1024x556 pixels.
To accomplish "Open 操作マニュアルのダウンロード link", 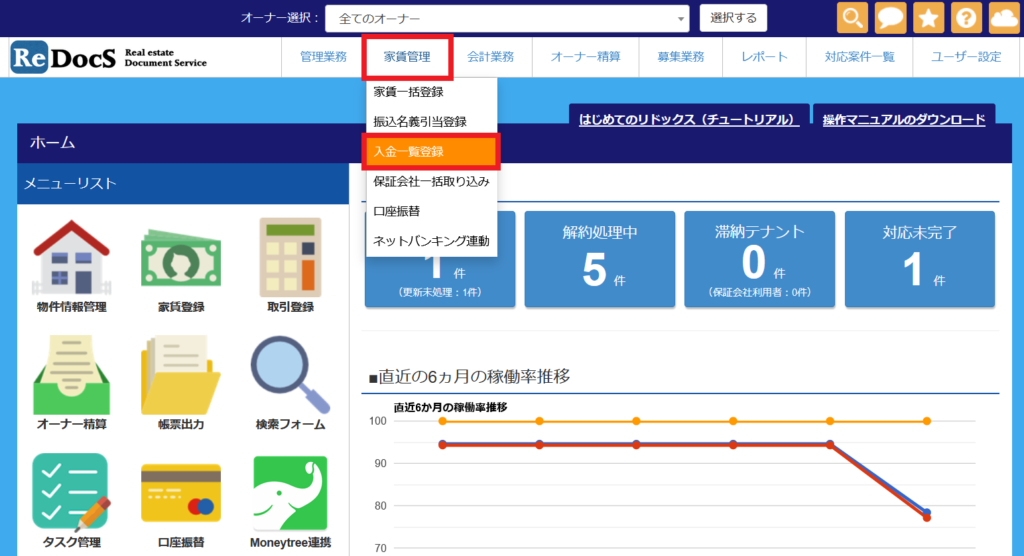I will (x=904, y=120).
